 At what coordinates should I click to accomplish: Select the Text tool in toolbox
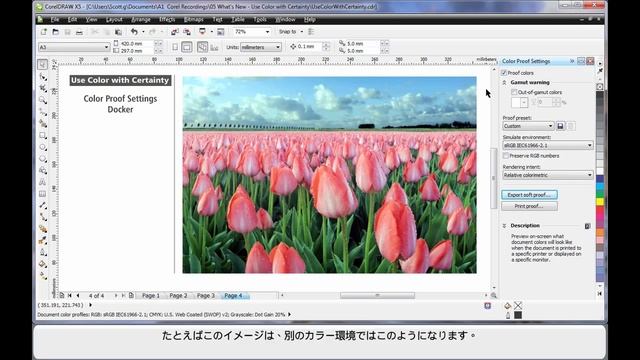[42, 182]
